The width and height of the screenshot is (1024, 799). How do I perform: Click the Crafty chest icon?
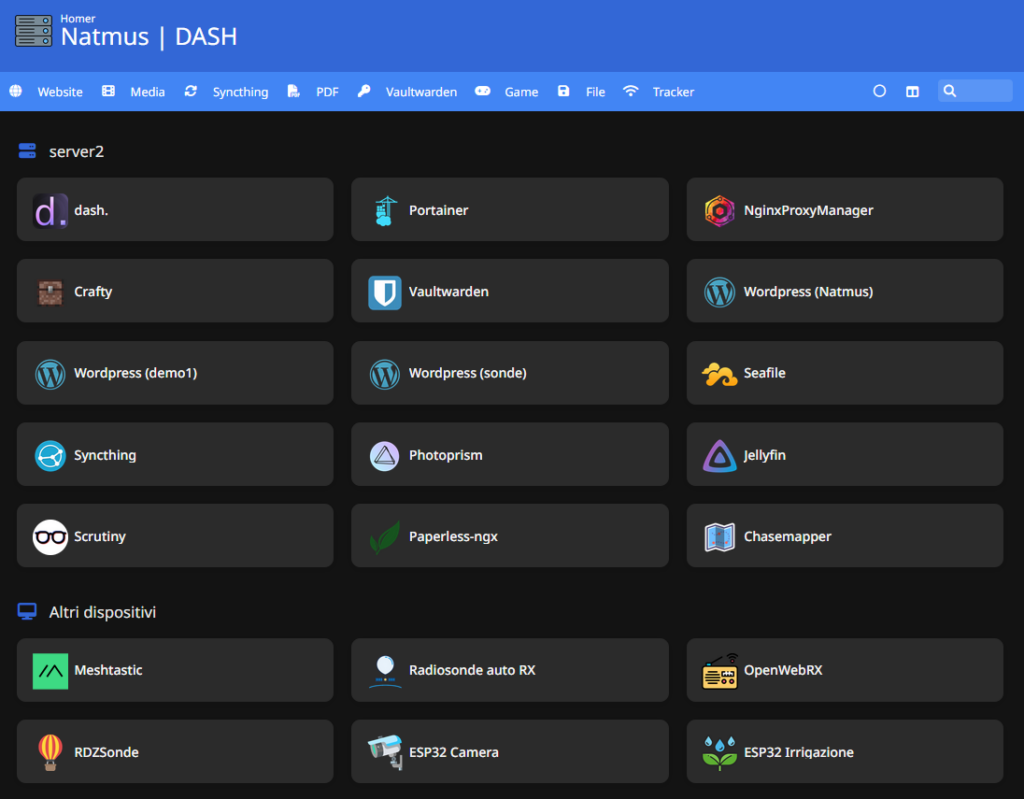click(x=50, y=292)
